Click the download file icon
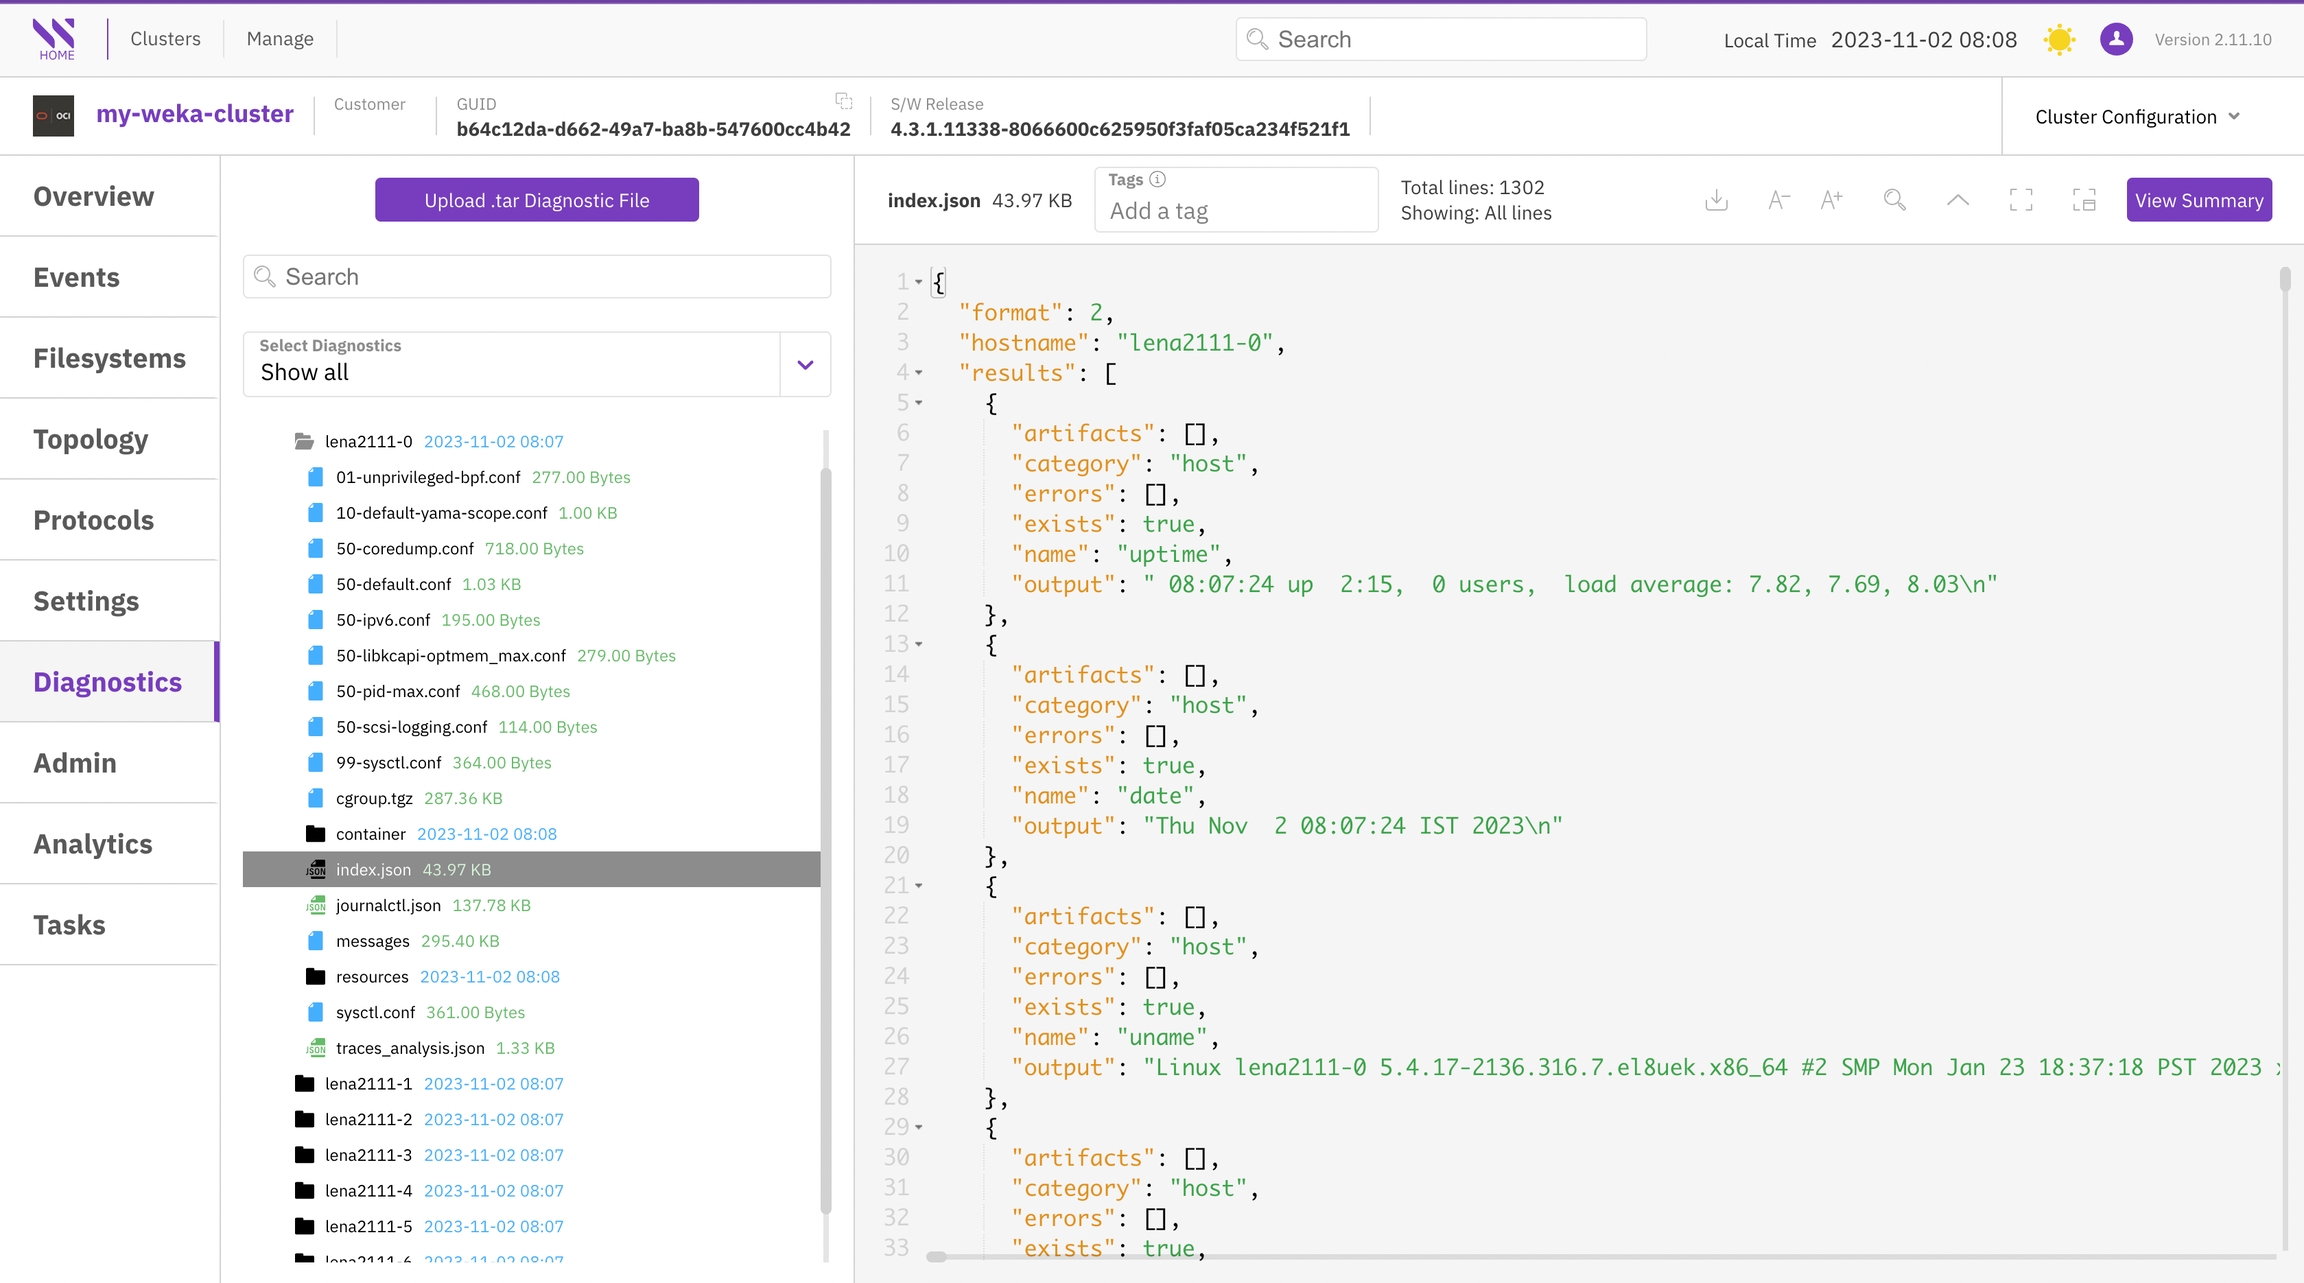Screen dimensions: 2304x1283 pyautogui.click(x=1716, y=200)
